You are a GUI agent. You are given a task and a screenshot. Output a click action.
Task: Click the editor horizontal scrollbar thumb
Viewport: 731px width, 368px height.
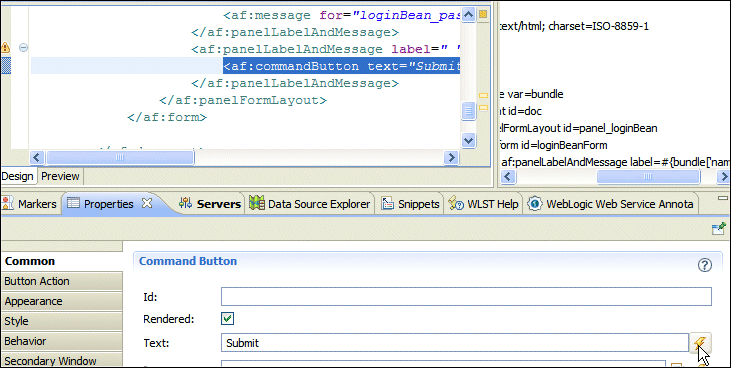click(120, 158)
